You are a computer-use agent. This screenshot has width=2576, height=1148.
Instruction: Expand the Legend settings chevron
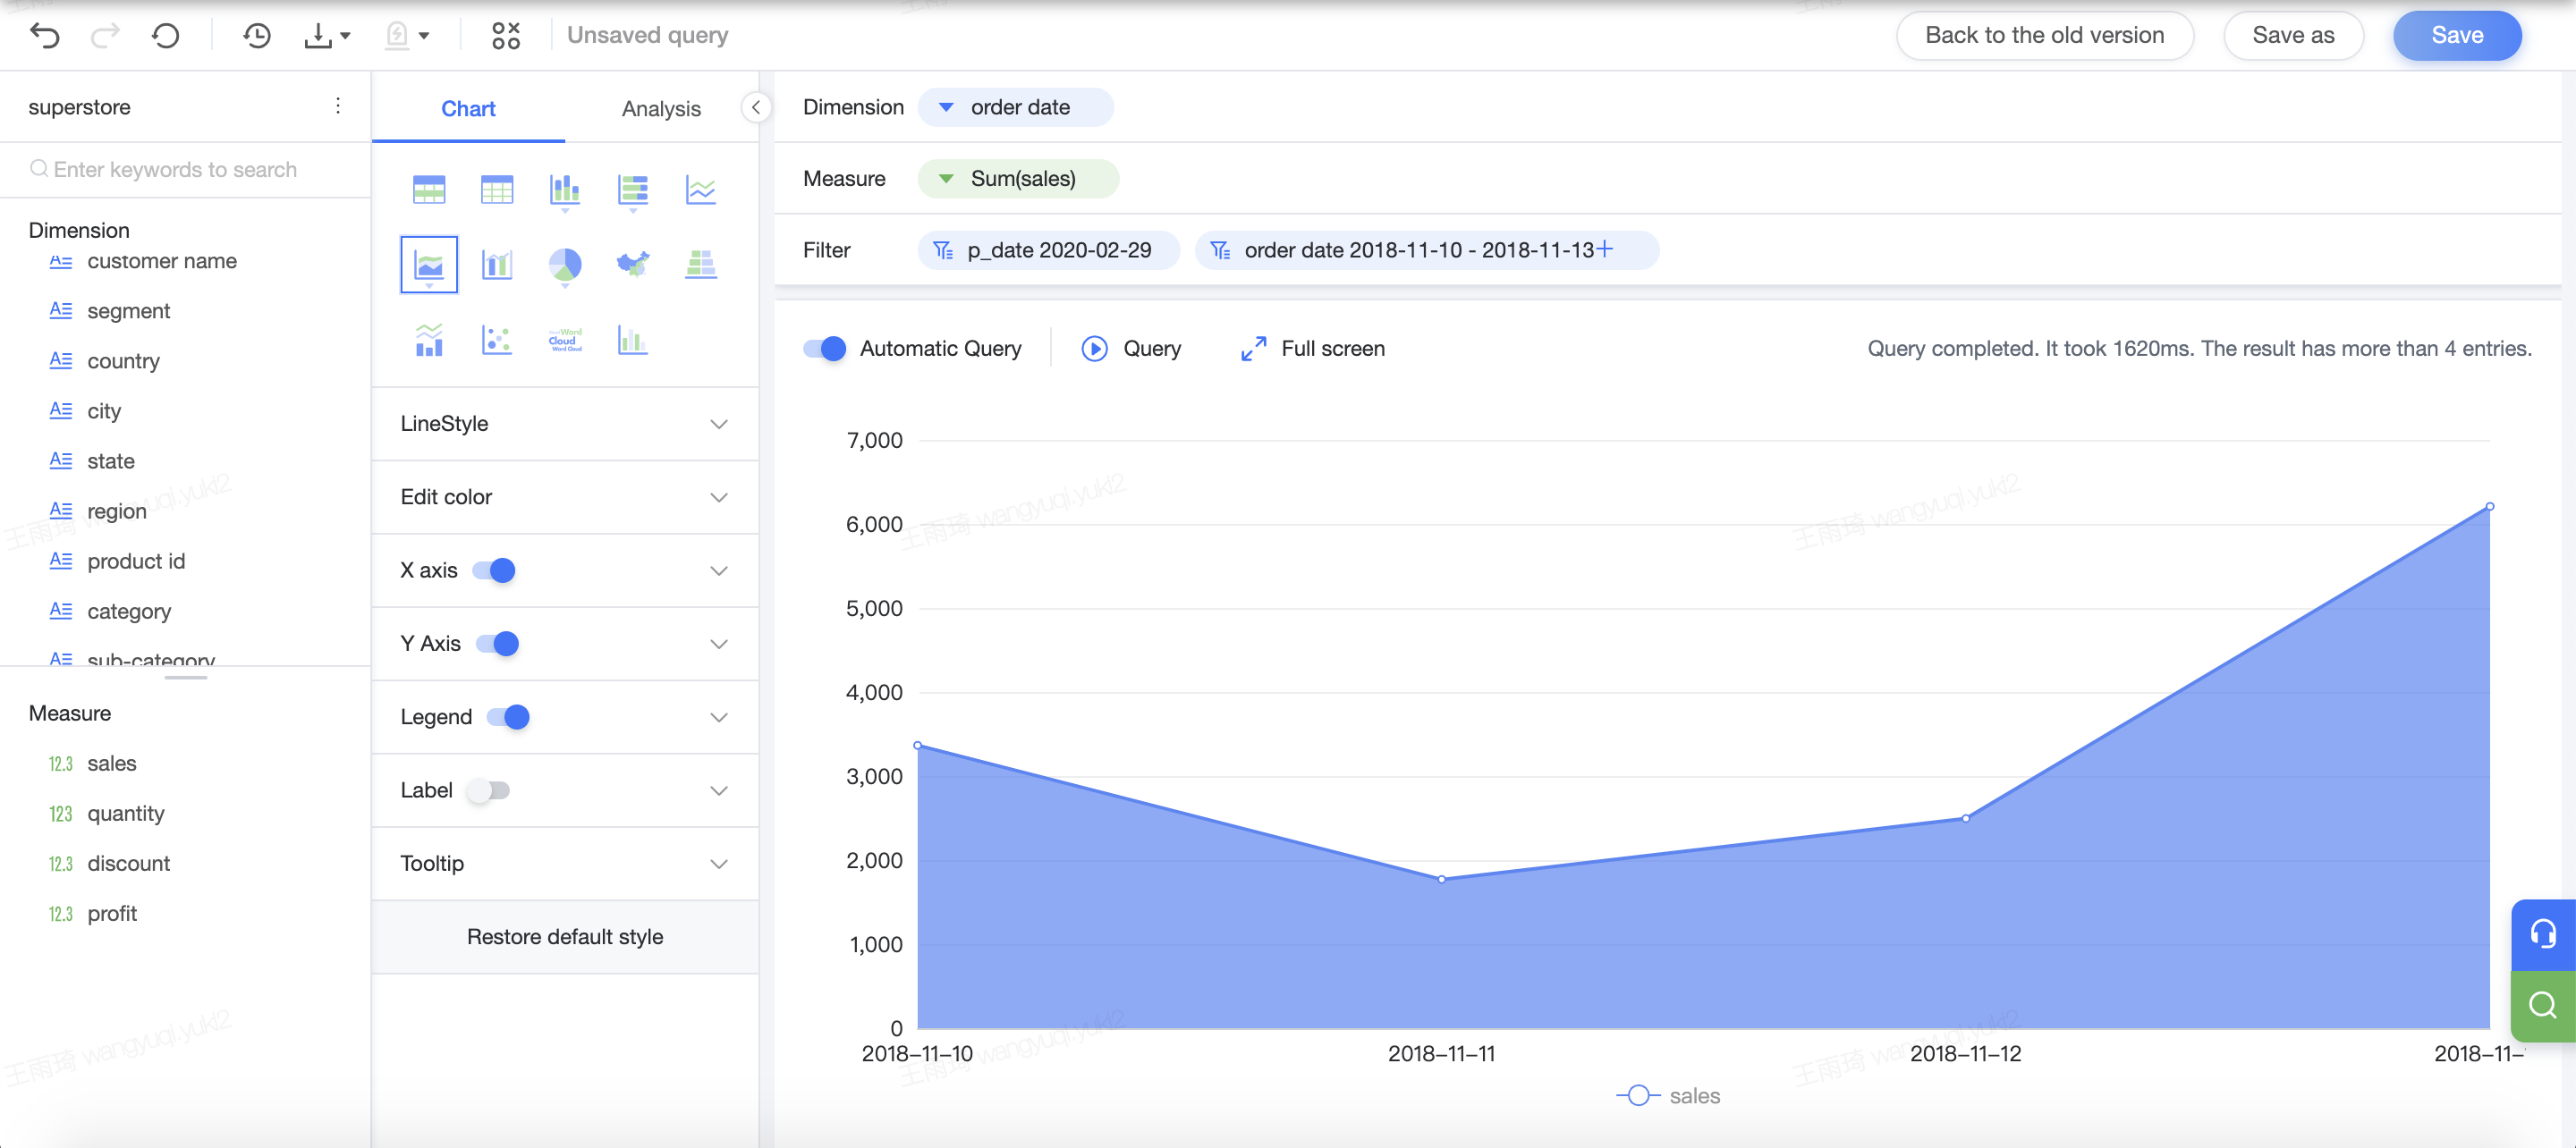[x=719, y=717]
